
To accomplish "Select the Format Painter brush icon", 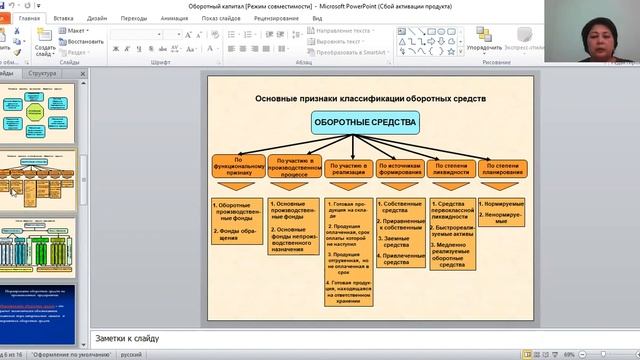I will [17, 52].
